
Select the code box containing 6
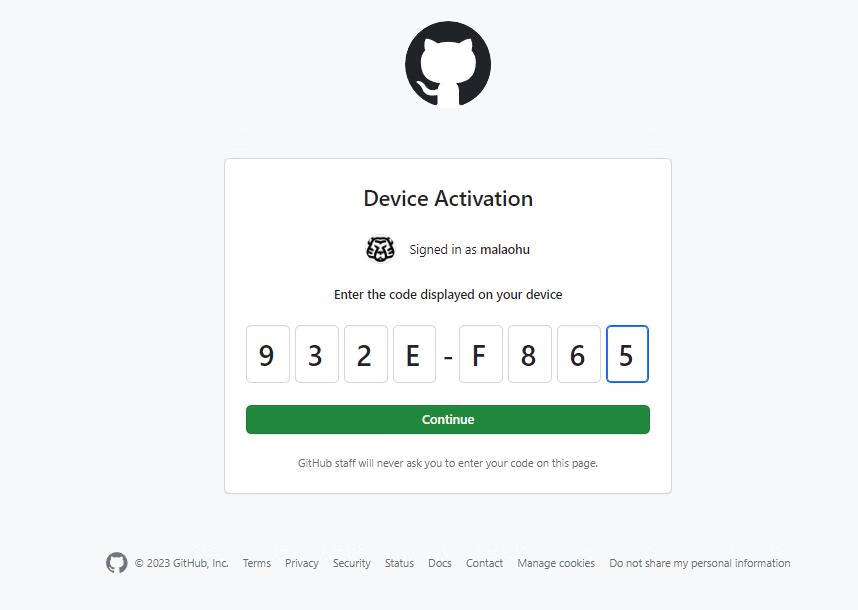pos(578,354)
